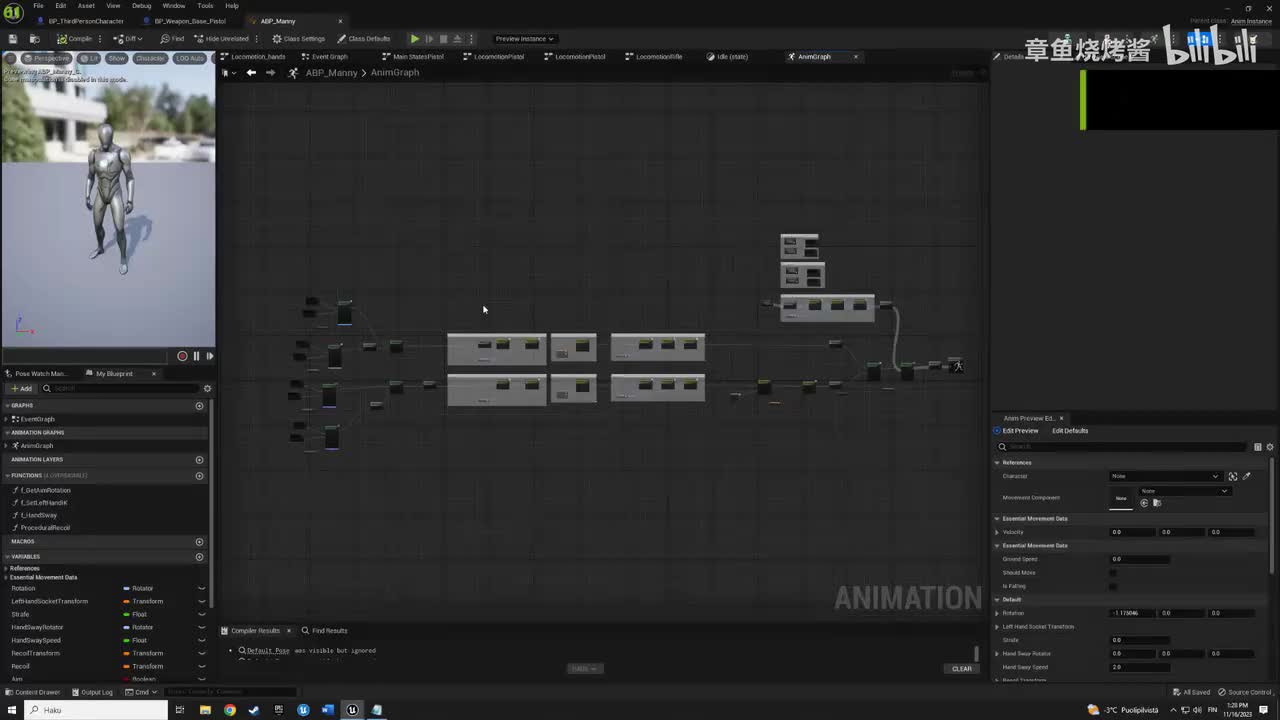Open the File menu
The width and height of the screenshot is (1280, 720).
click(x=38, y=6)
